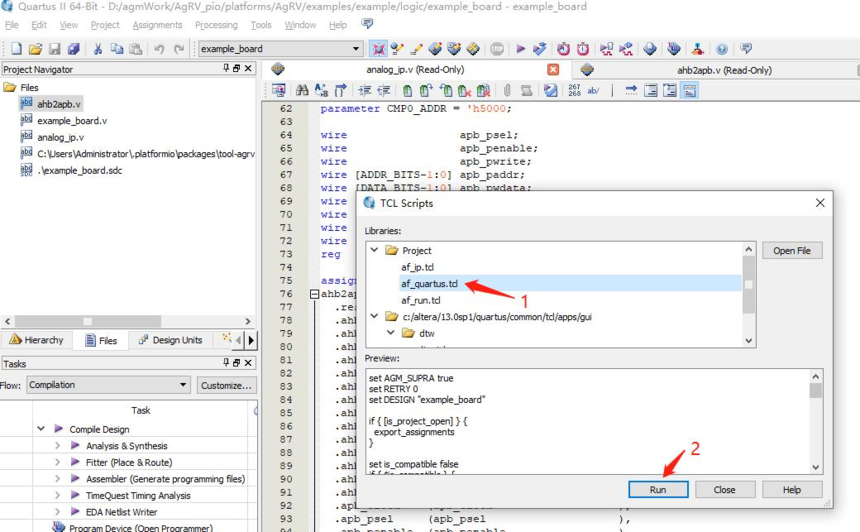Open the File menu
The width and height of the screenshot is (860, 532).
(x=12, y=25)
